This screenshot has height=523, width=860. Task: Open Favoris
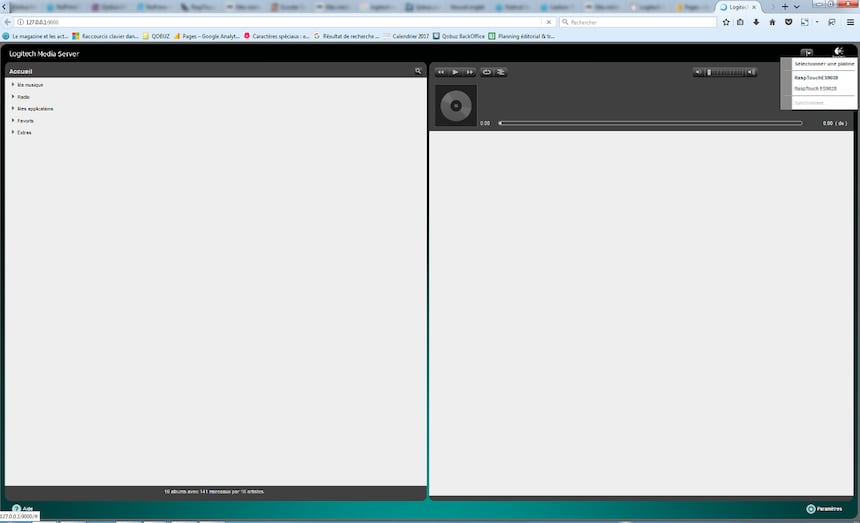[x=25, y=121]
